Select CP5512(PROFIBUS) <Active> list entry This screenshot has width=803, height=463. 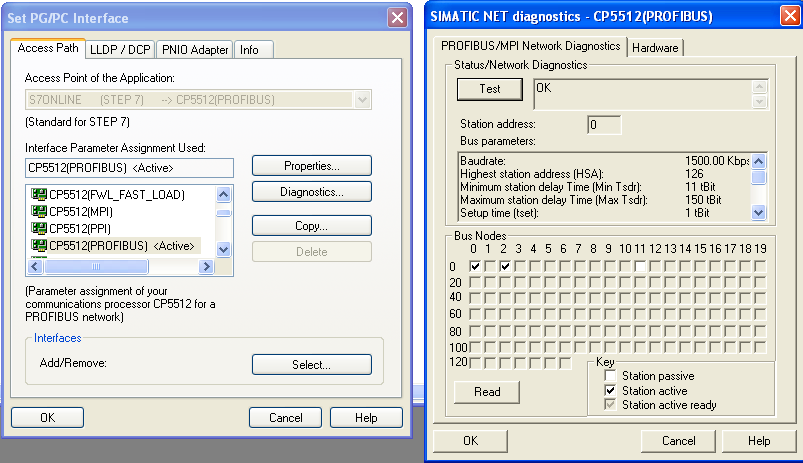122,245
